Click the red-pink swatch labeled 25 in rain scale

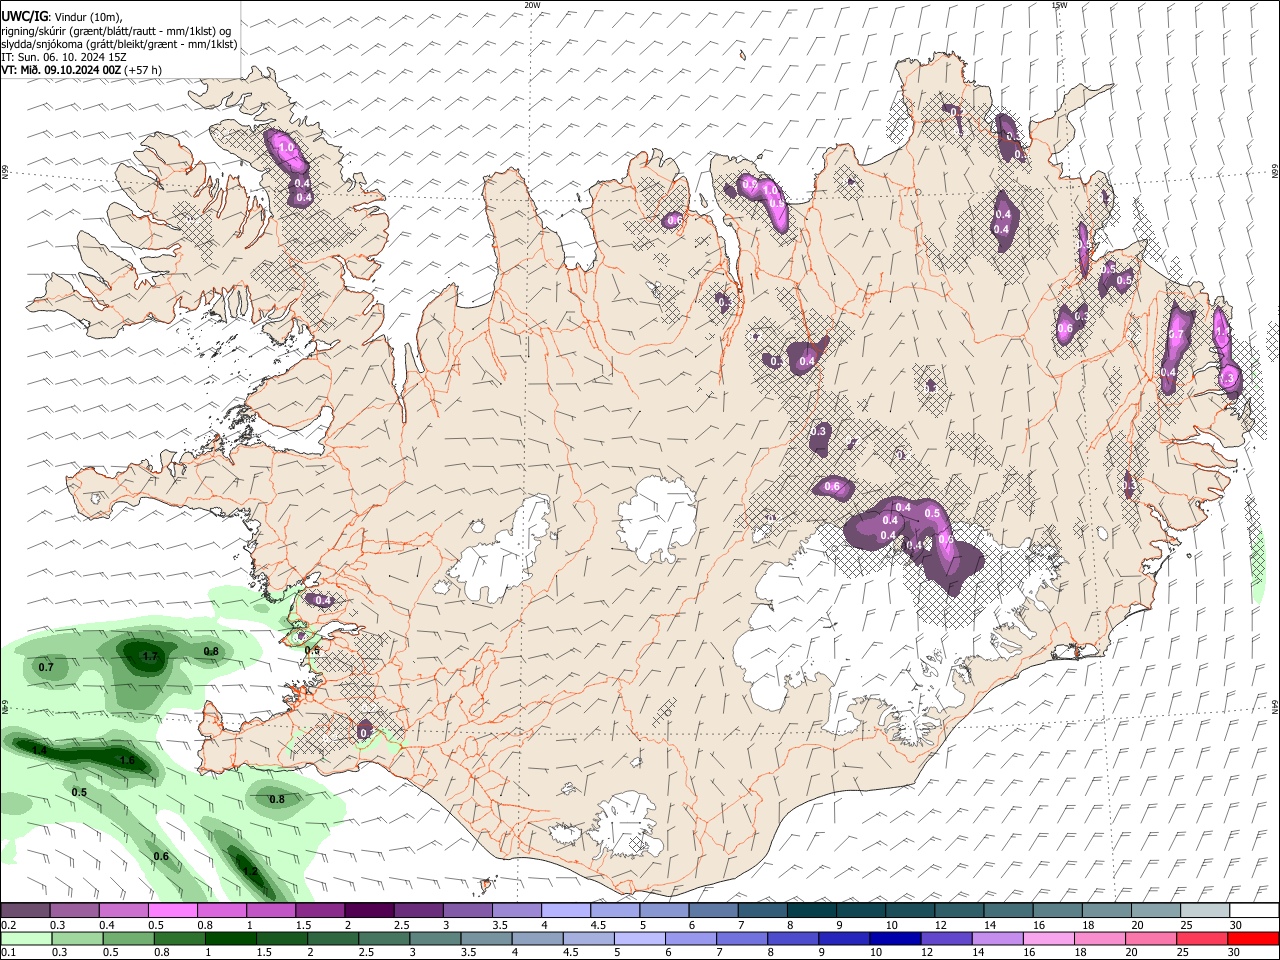click(1201, 939)
